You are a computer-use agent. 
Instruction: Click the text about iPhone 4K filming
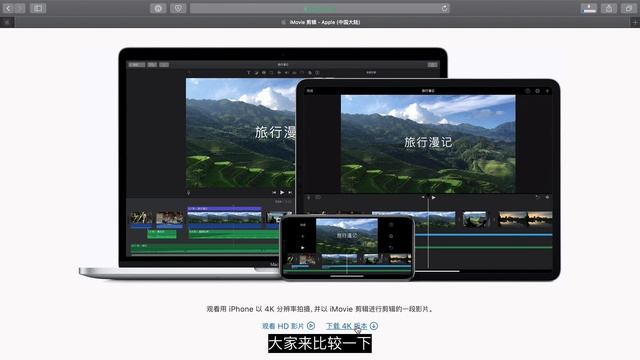[319, 309]
